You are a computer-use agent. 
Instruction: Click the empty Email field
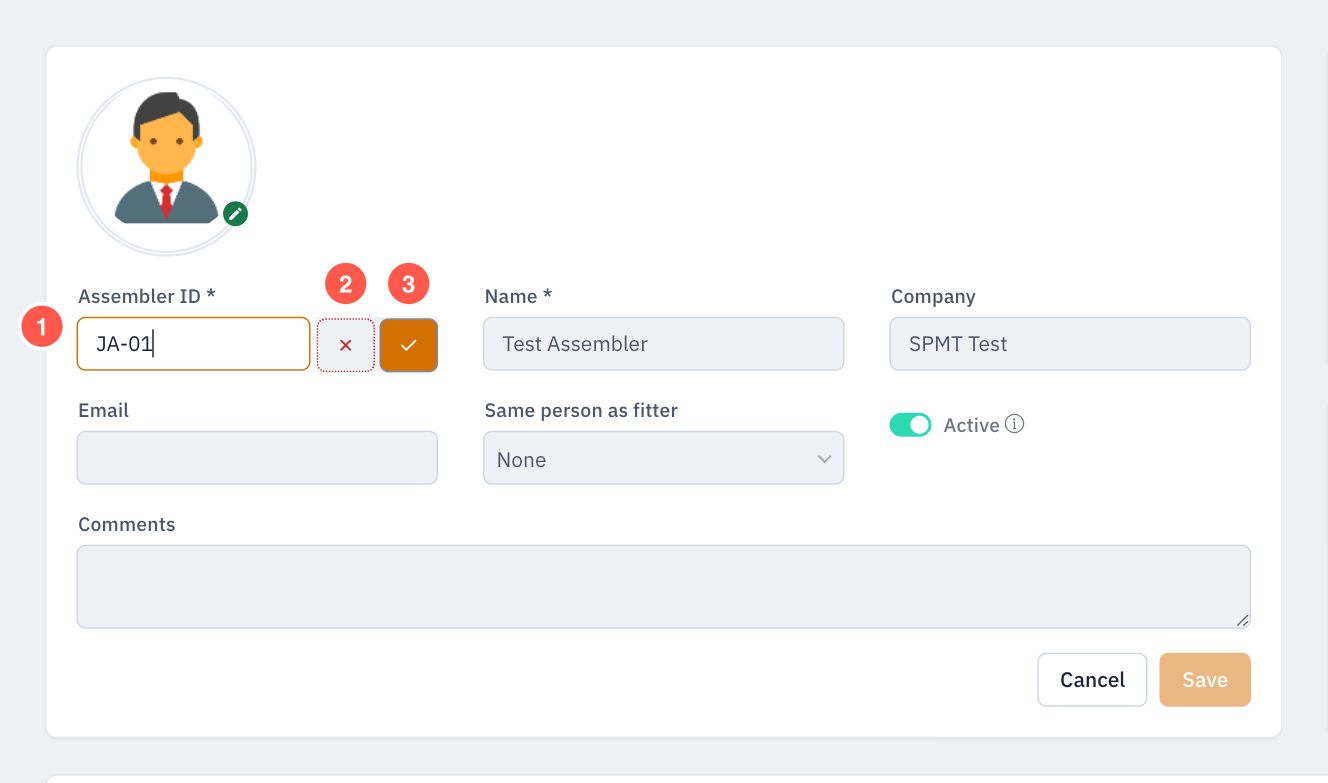pos(257,458)
